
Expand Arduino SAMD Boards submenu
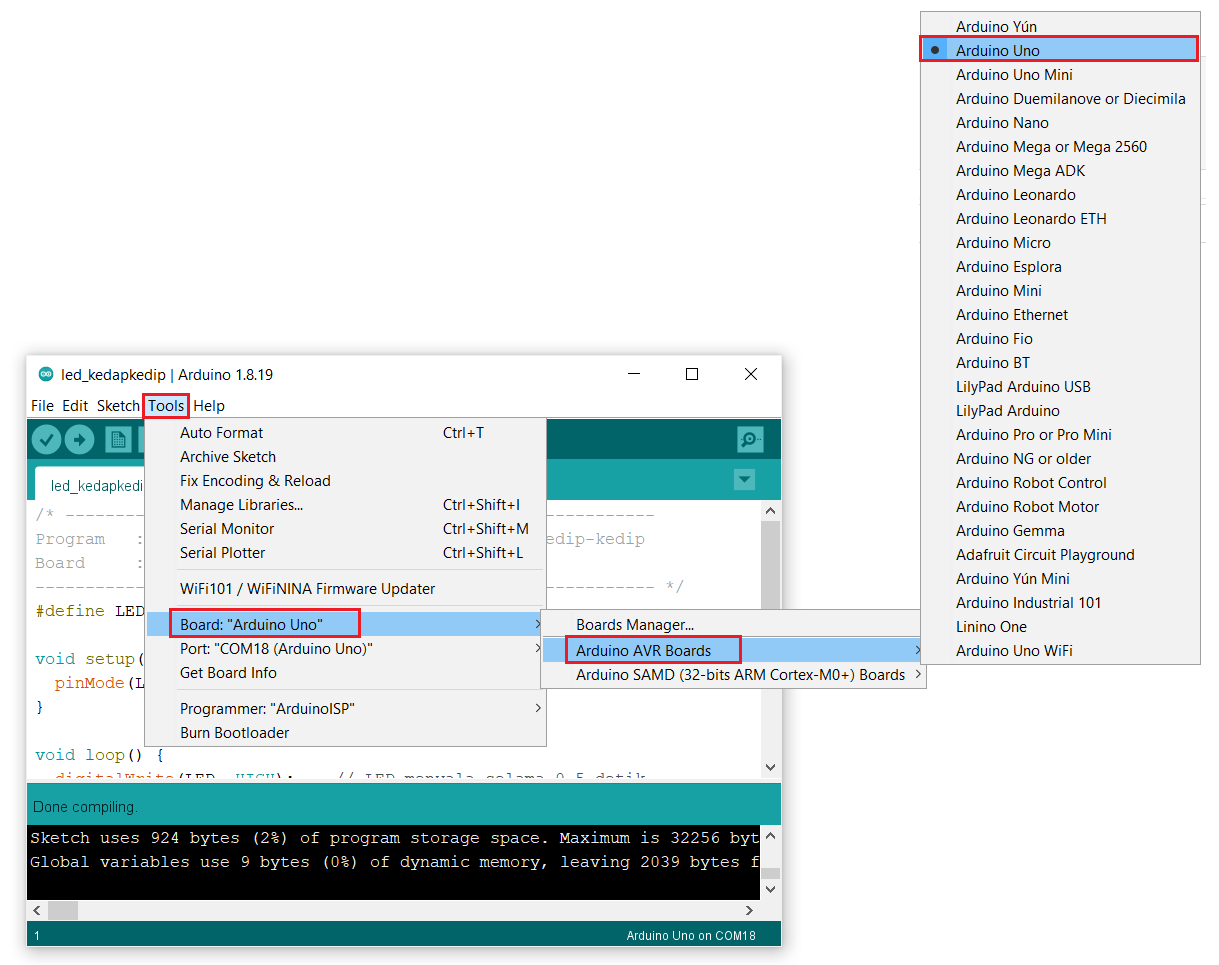pyautogui.click(x=733, y=675)
